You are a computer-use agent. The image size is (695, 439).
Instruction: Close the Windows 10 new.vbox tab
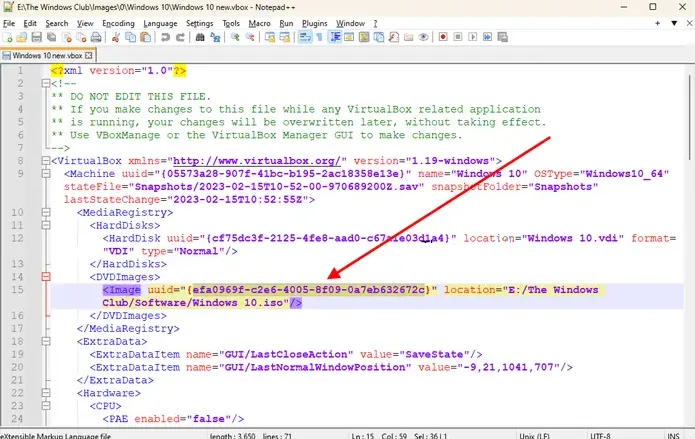[x=89, y=54]
